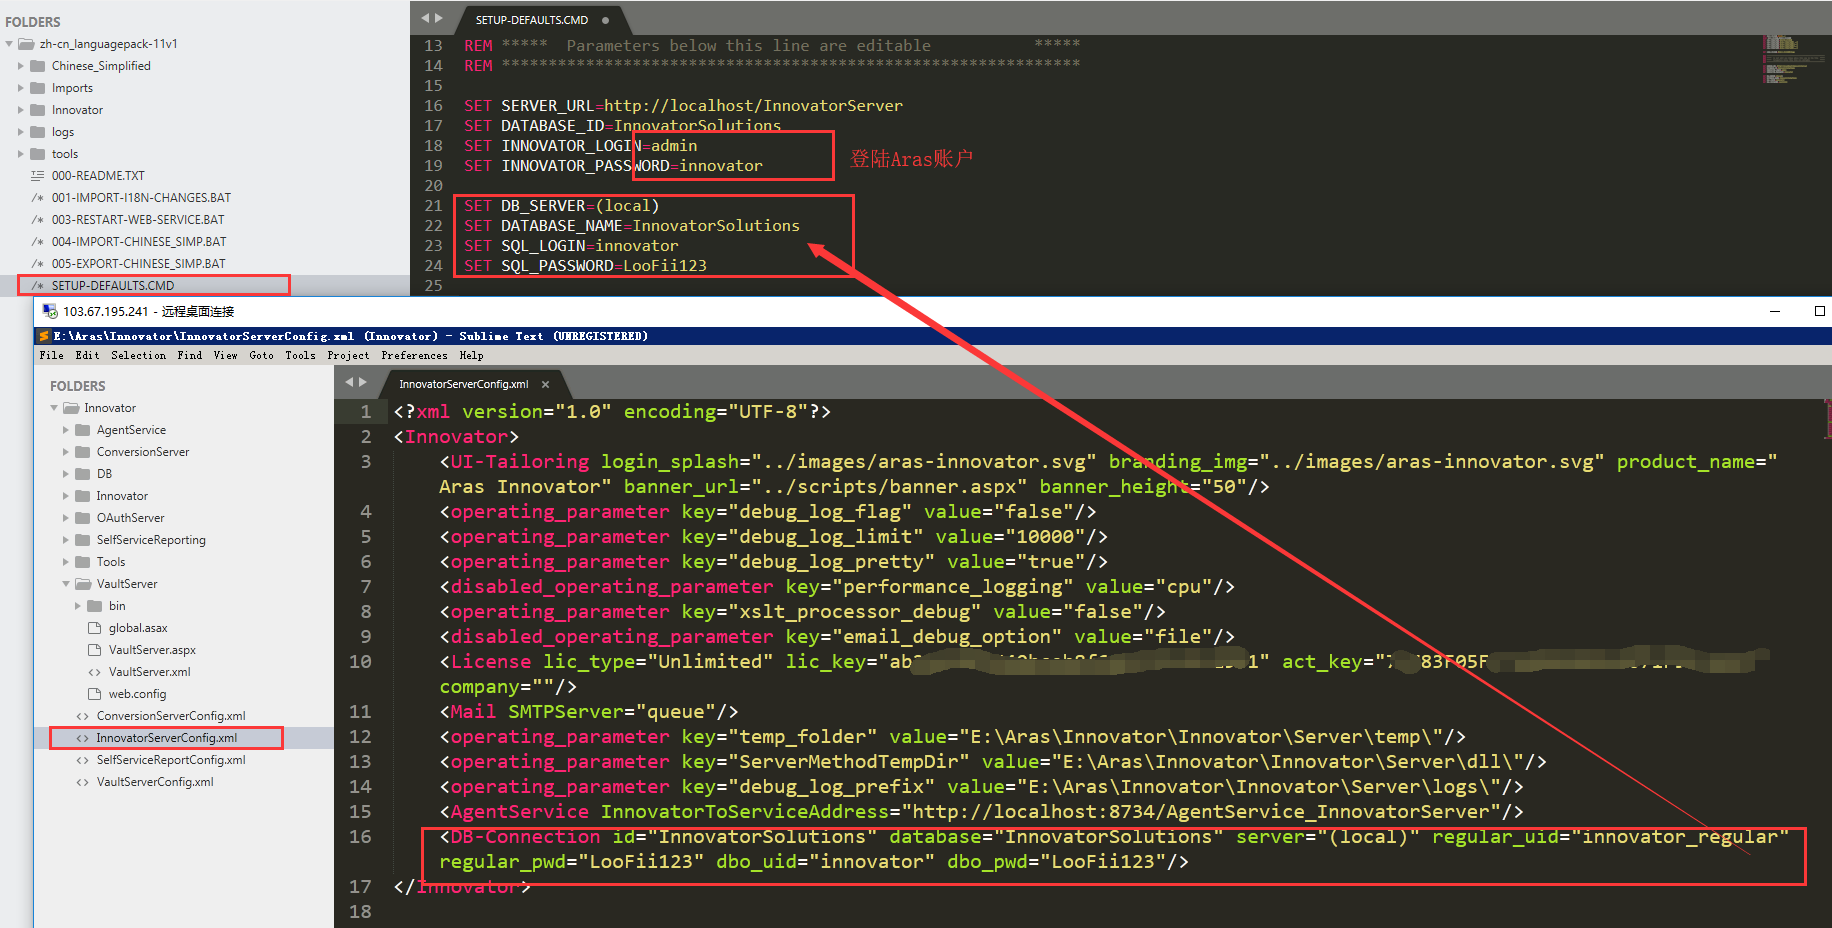Open the Find menu
Image resolution: width=1832 pixels, height=928 pixels.
189,355
